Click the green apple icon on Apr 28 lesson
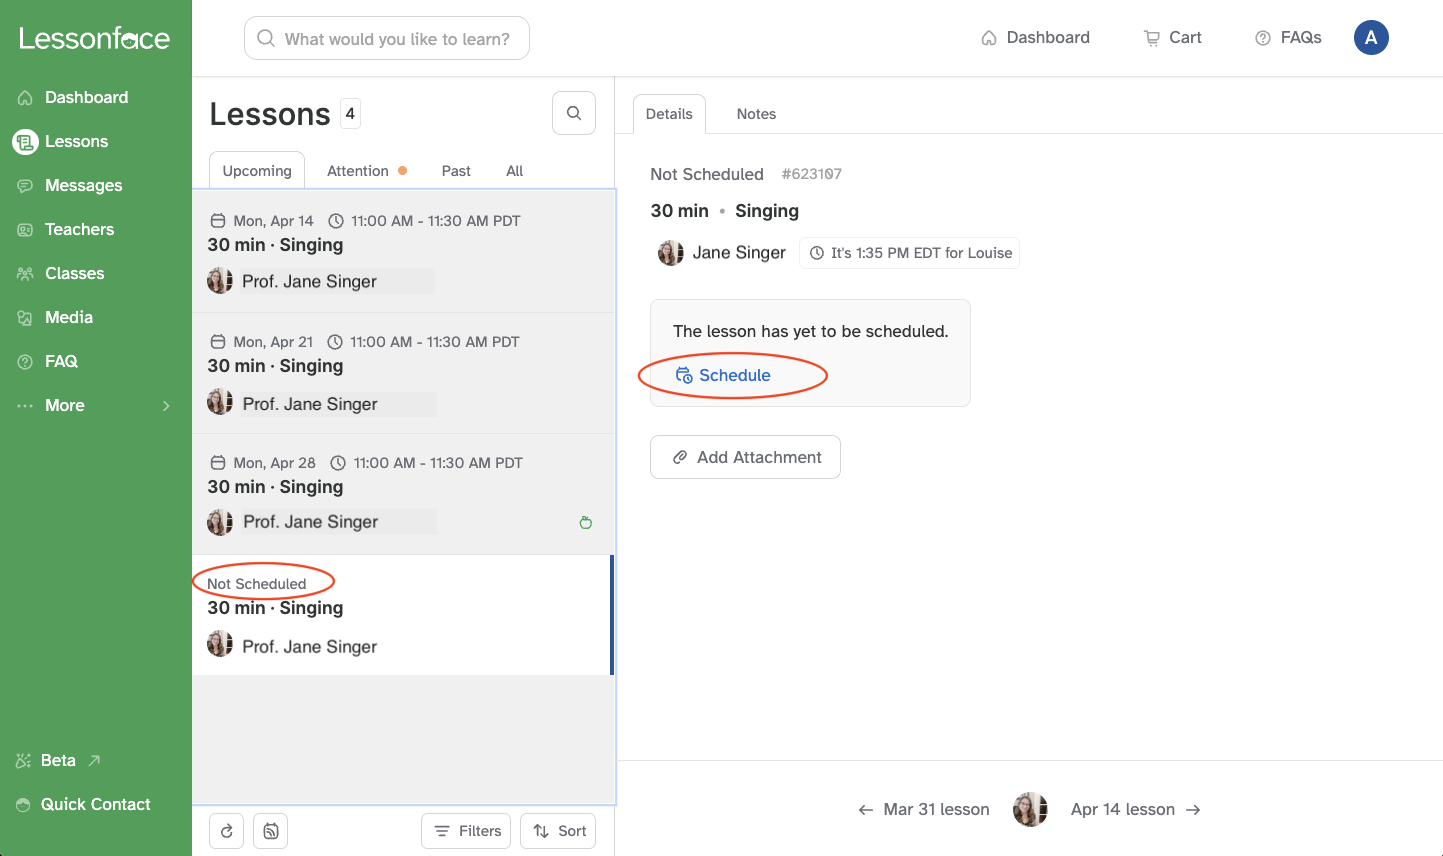 (586, 522)
